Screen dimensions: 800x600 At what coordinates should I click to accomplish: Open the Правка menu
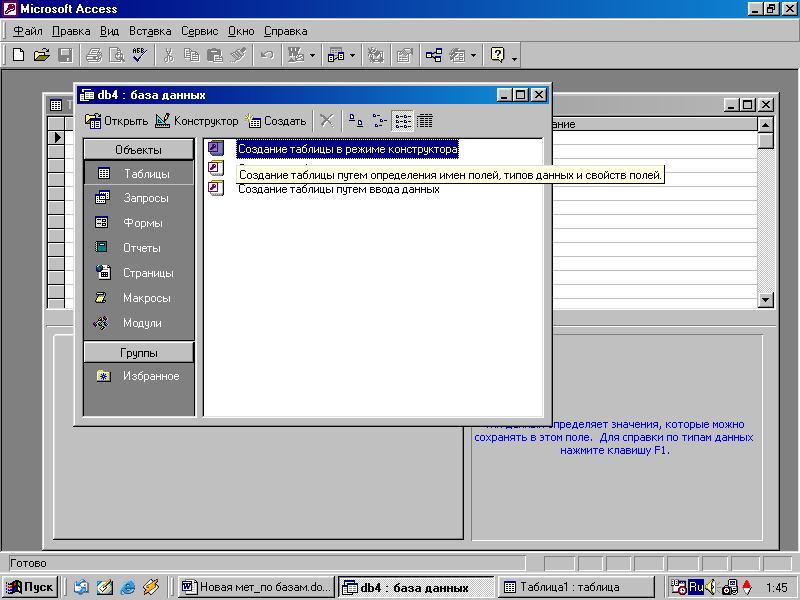pos(71,32)
